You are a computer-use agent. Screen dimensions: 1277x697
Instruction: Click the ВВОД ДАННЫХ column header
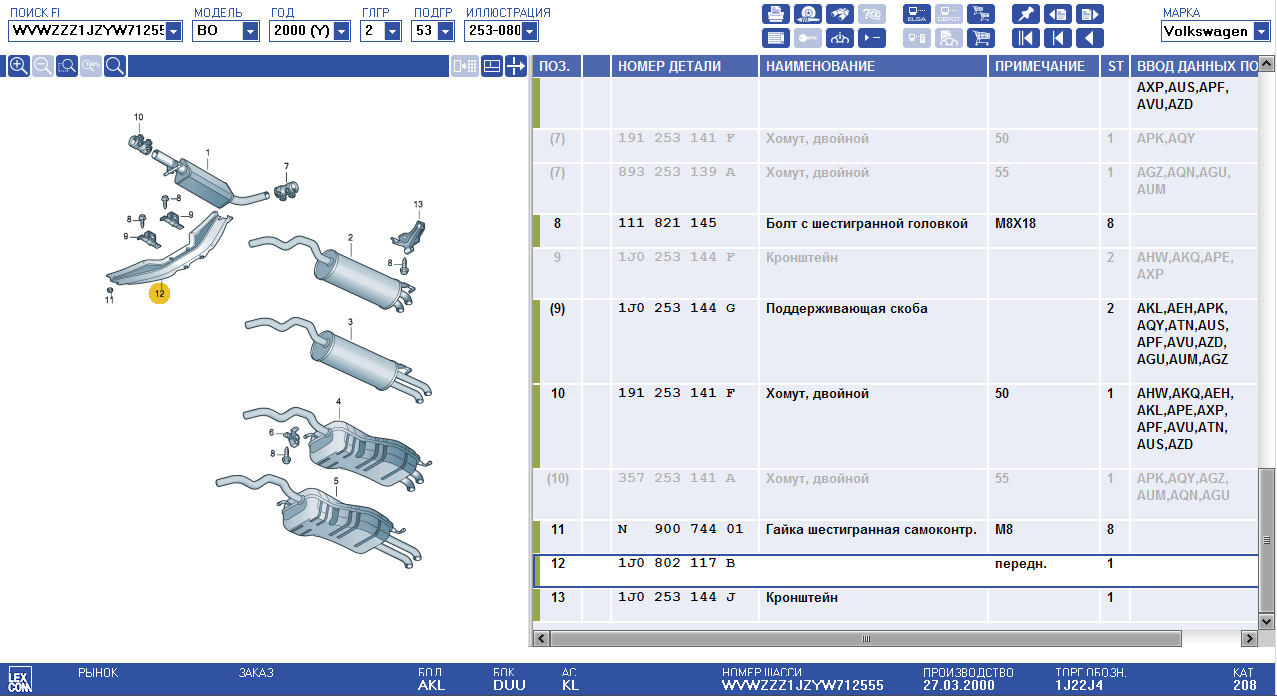pos(1194,66)
